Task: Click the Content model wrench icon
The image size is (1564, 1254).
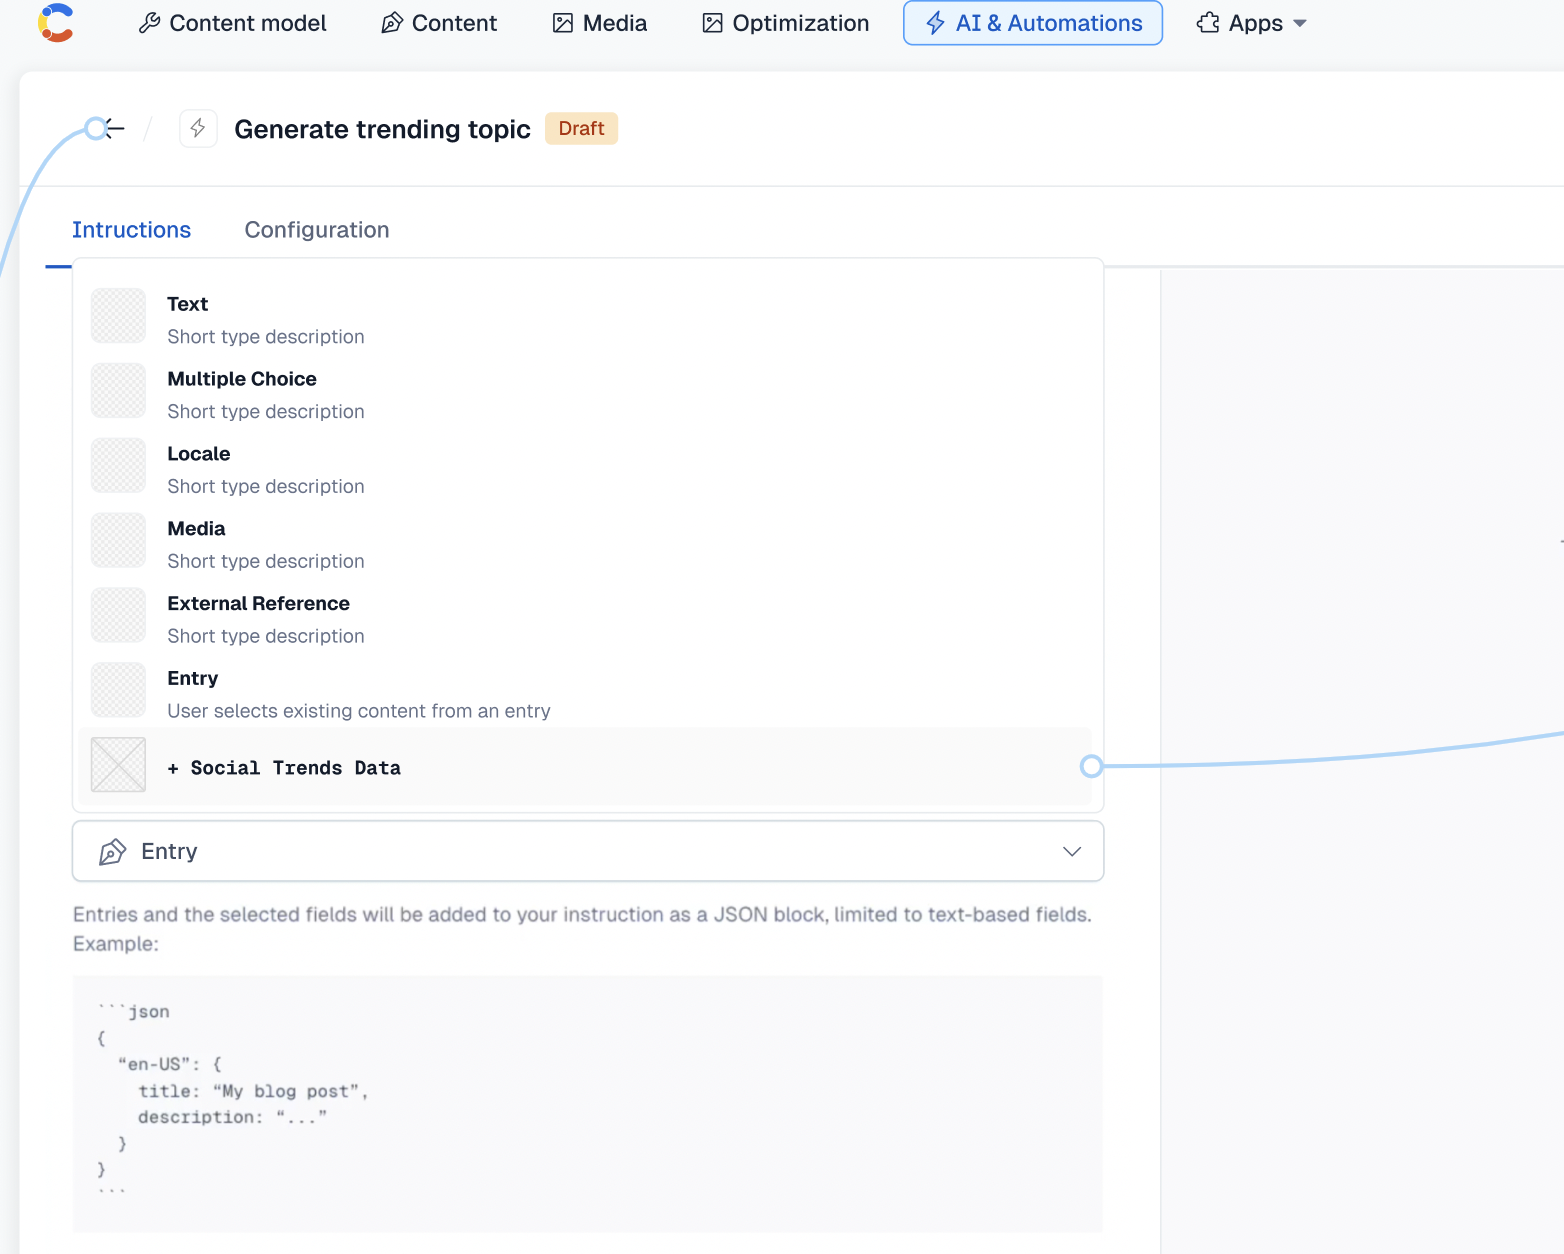Action: coord(149,23)
